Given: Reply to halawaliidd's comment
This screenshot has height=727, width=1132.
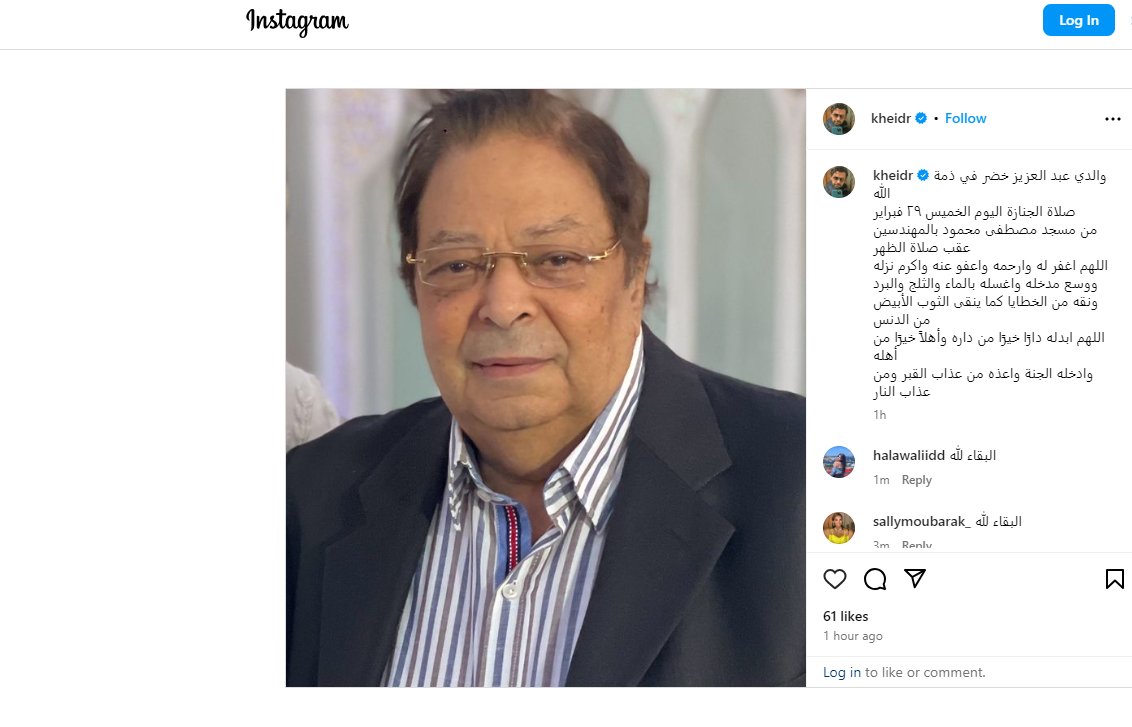Looking at the screenshot, I should point(917,480).
